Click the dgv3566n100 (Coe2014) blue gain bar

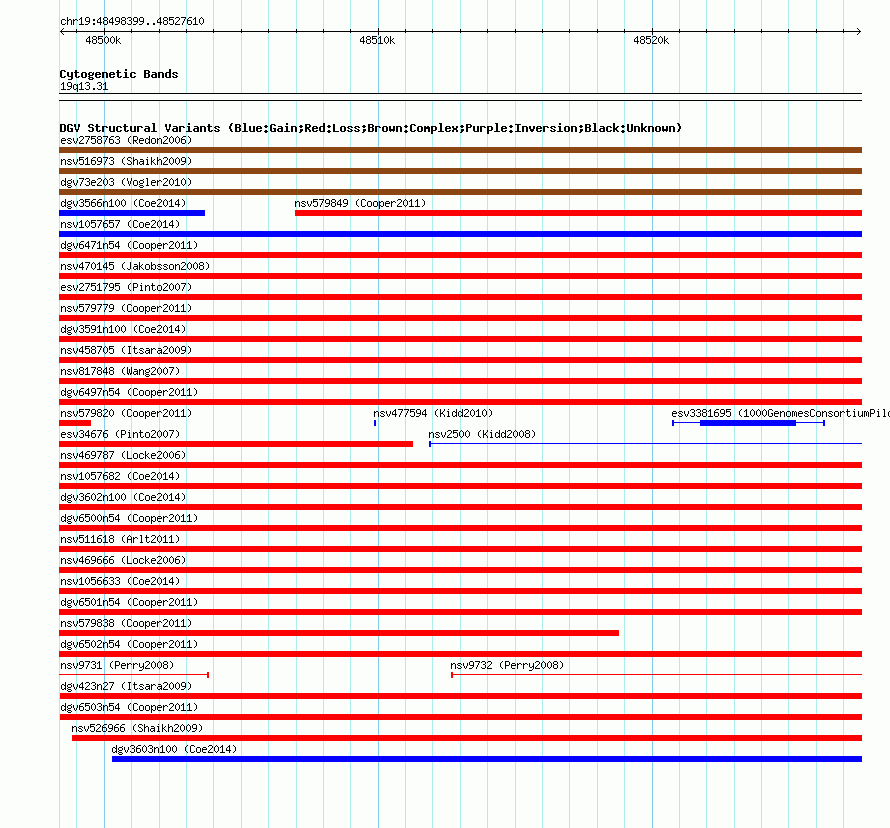pyautogui.click(x=132, y=213)
